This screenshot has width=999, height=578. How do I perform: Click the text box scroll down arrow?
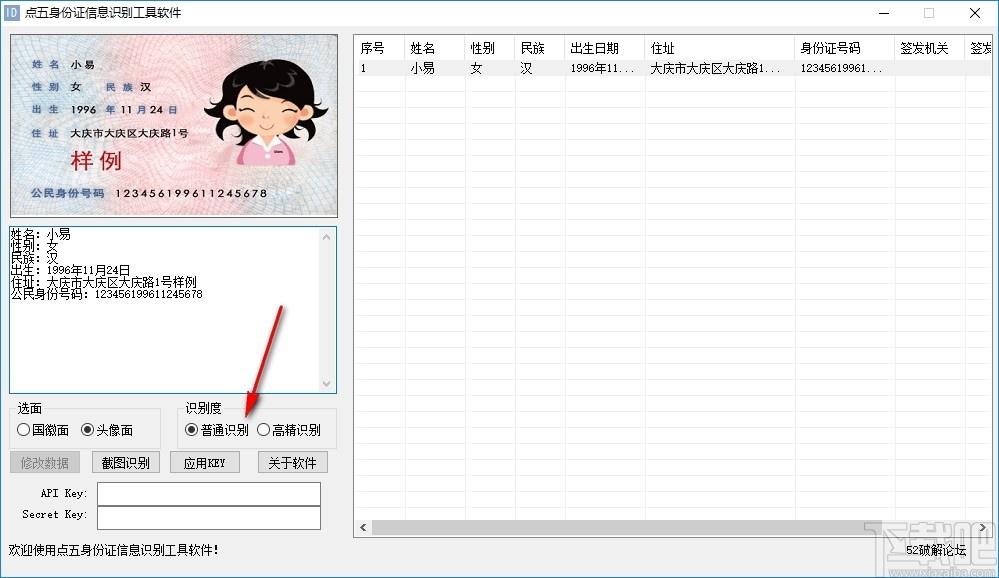tap(326, 384)
